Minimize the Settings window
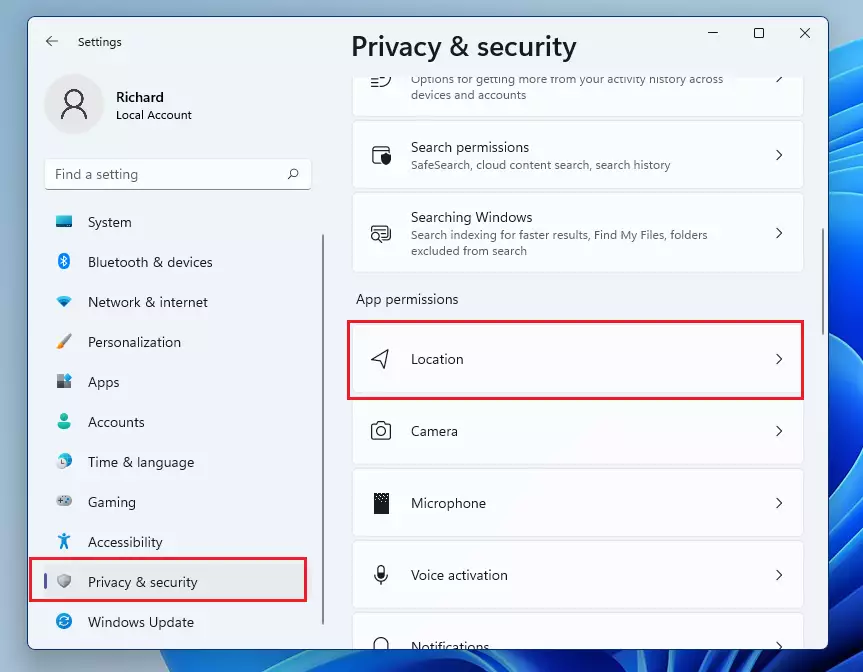863x672 pixels. coord(713,33)
